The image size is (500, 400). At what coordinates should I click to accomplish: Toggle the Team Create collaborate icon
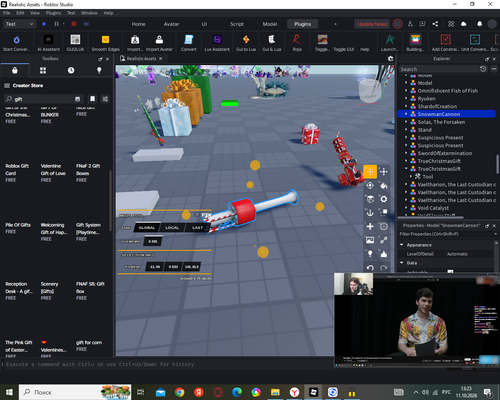(x=410, y=24)
